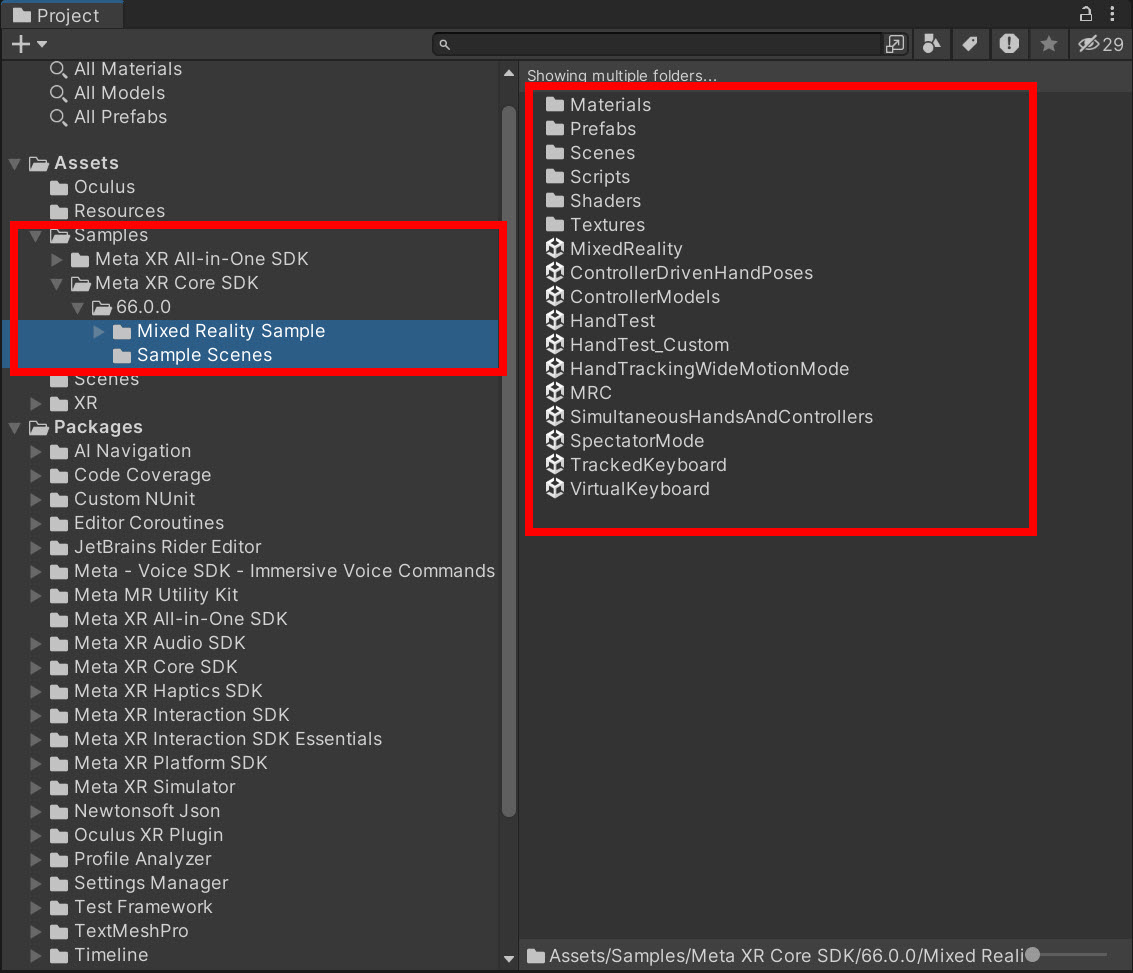
Task: Collapse the Samples folder arrow
Action: (x=35, y=235)
